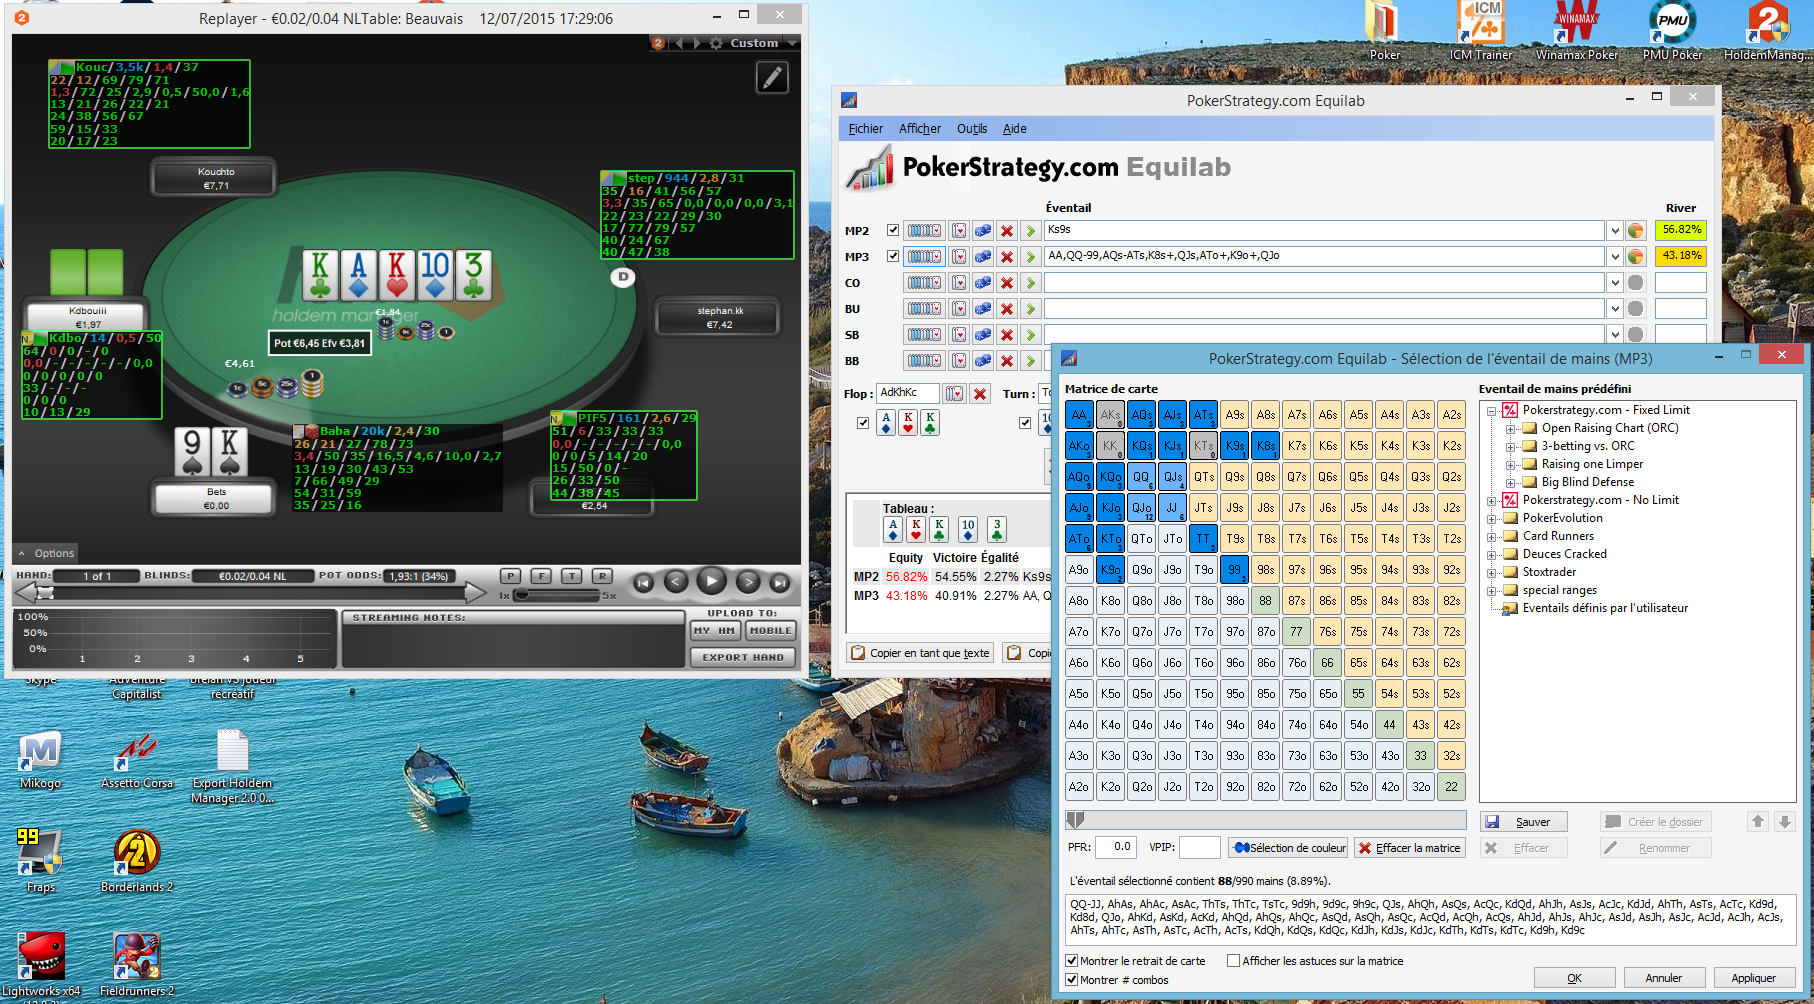
Task: Clear the BB range with red X
Action: pyautogui.click(x=1007, y=361)
